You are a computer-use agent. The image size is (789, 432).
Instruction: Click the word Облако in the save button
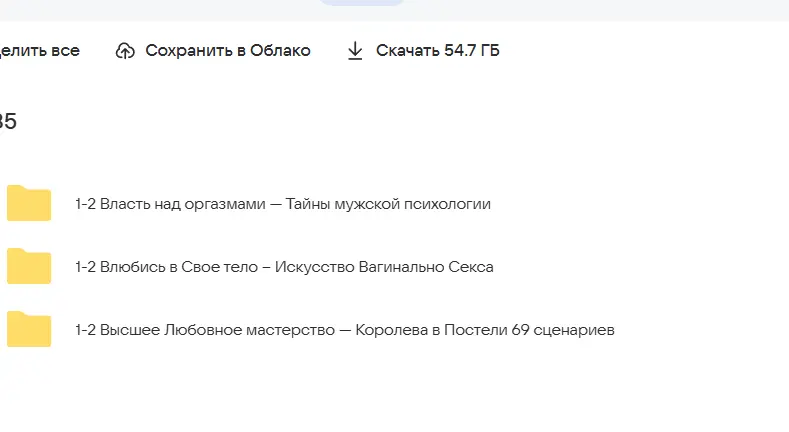(280, 51)
